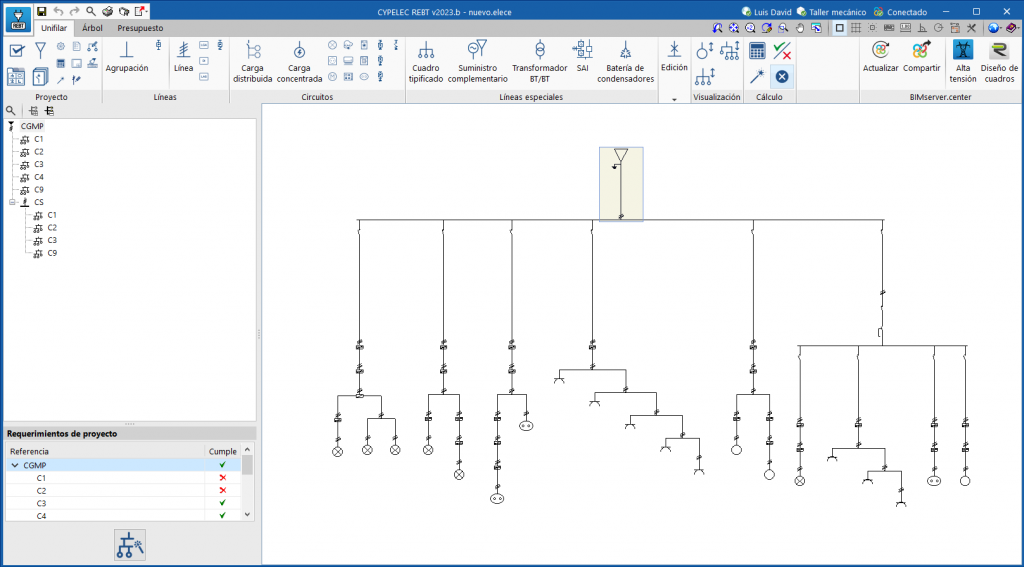Screen dimensions: 1024x567
Task: Click the blue X icon in Cálculo
Action: [782, 76]
